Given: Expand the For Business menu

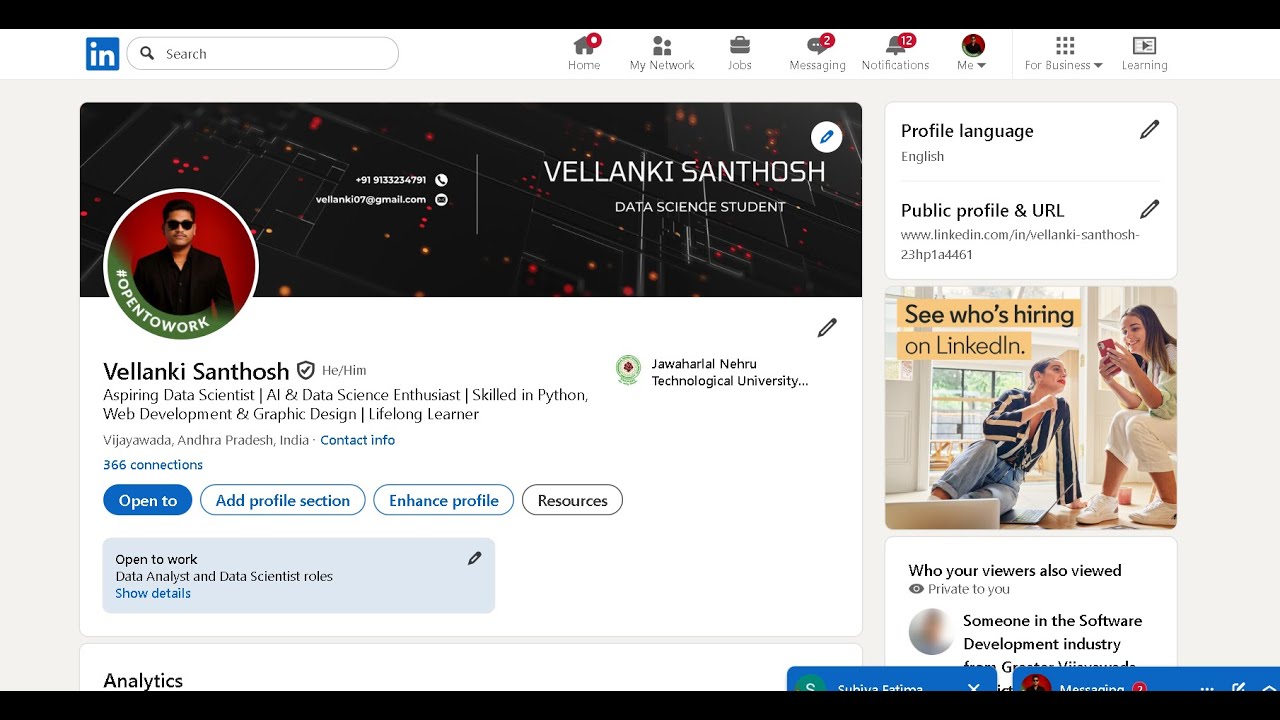Looking at the screenshot, I should tap(1064, 54).
